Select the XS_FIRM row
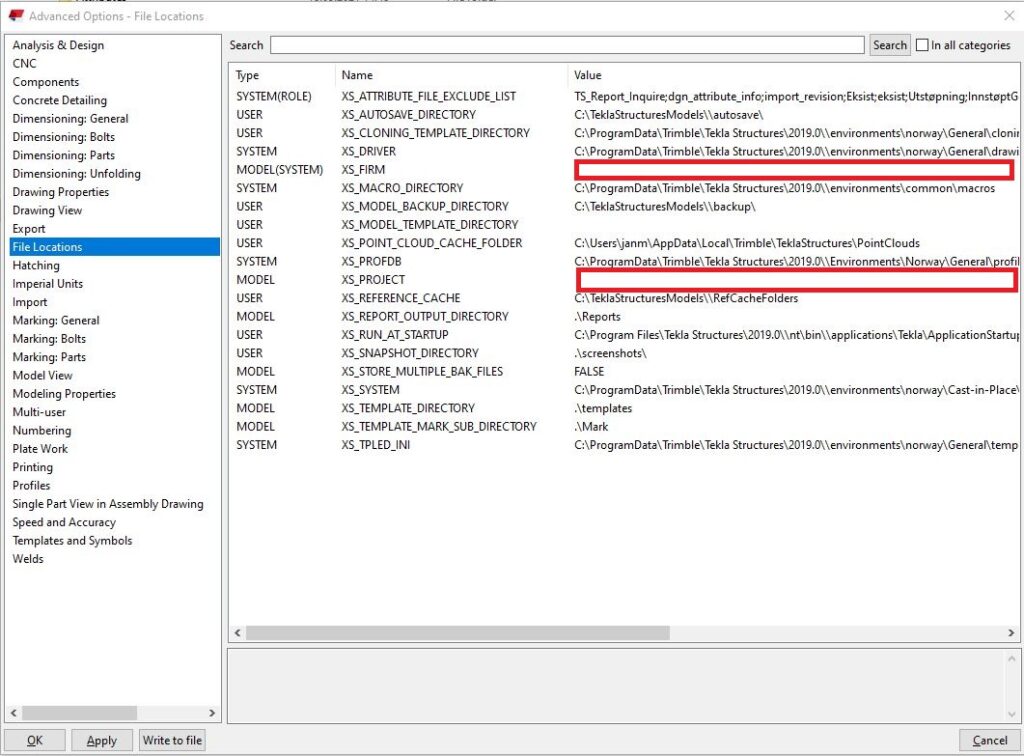This screenshot has width=1024, height=756. pos(363,170)
